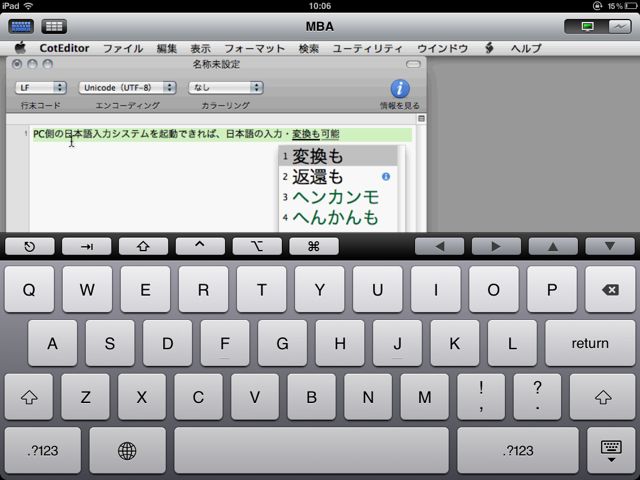Tap the left .?123 key
640x480 pixels.
pos(43,450)
